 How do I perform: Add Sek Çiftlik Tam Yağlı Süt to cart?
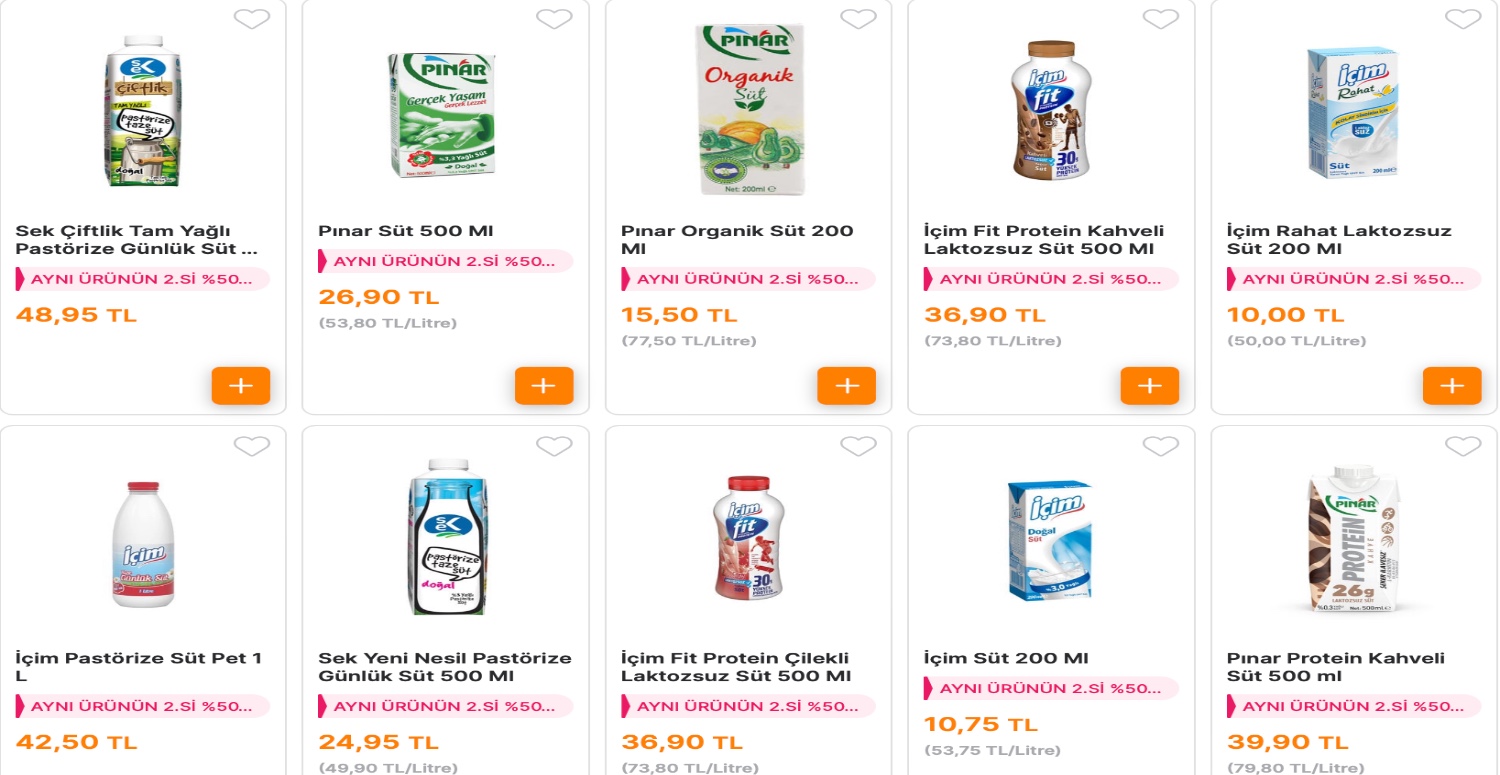tap(241, 385)
